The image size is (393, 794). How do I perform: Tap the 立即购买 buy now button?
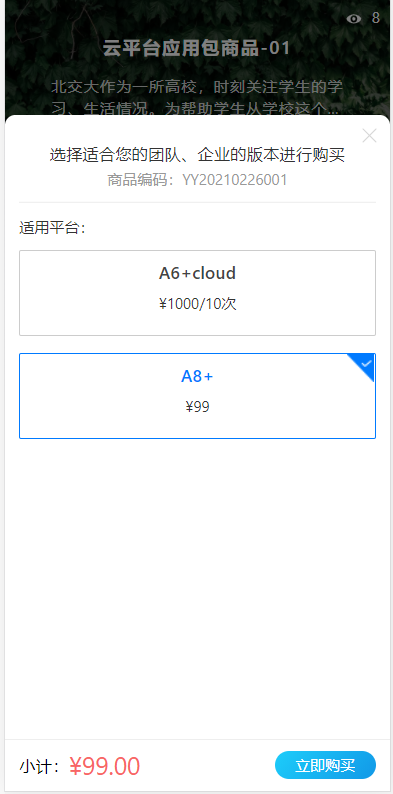click(325, 765)
